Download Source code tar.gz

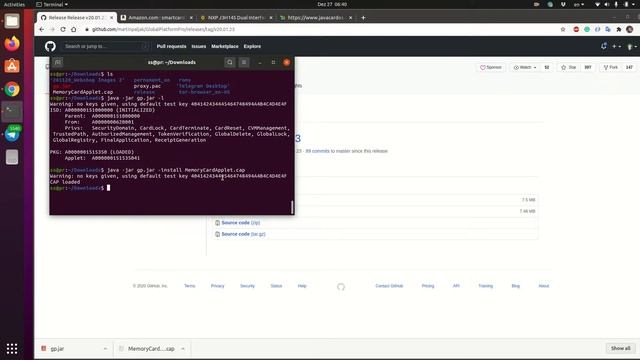click(243, 234)
